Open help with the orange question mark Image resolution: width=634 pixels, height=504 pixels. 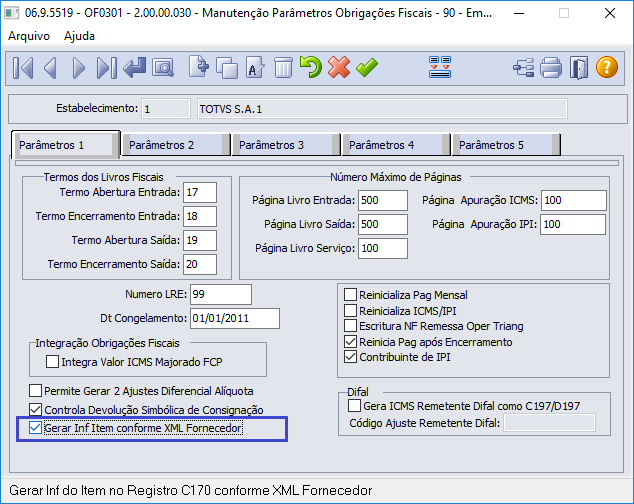pos(607,67)
